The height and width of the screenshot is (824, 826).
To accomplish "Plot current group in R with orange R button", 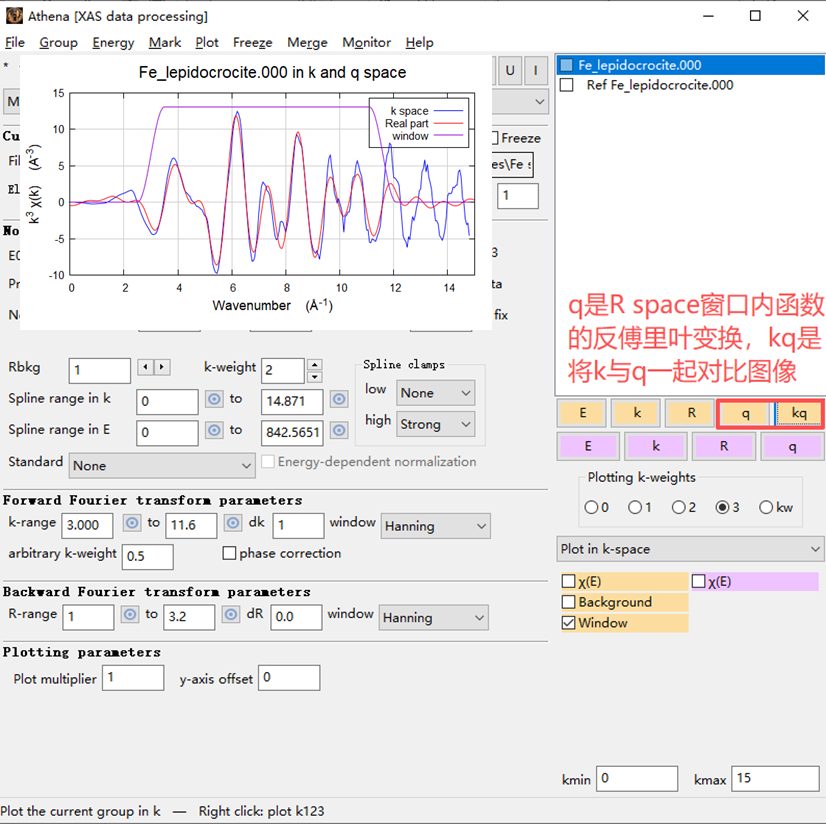I will click(691, 413).
